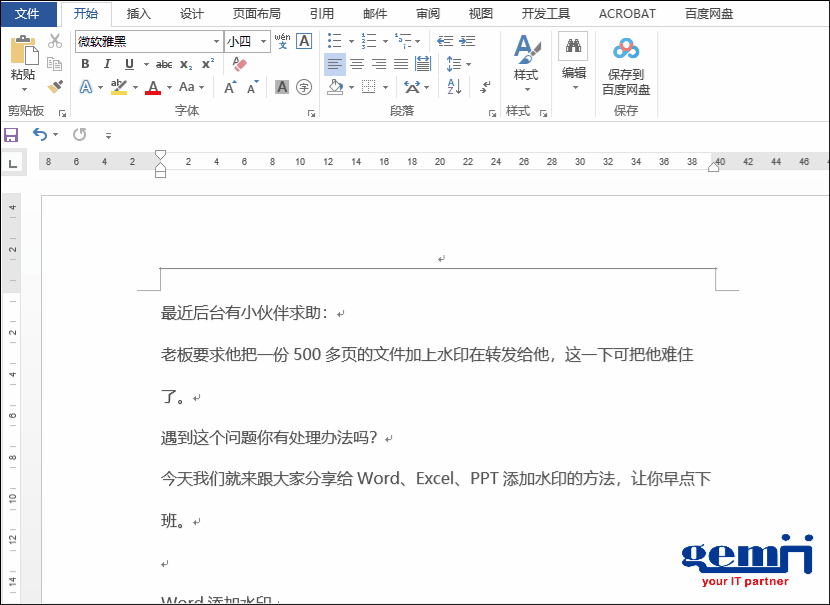830x605 pixels.
Task: Toggle italic formatting
Action: [107, 64]
